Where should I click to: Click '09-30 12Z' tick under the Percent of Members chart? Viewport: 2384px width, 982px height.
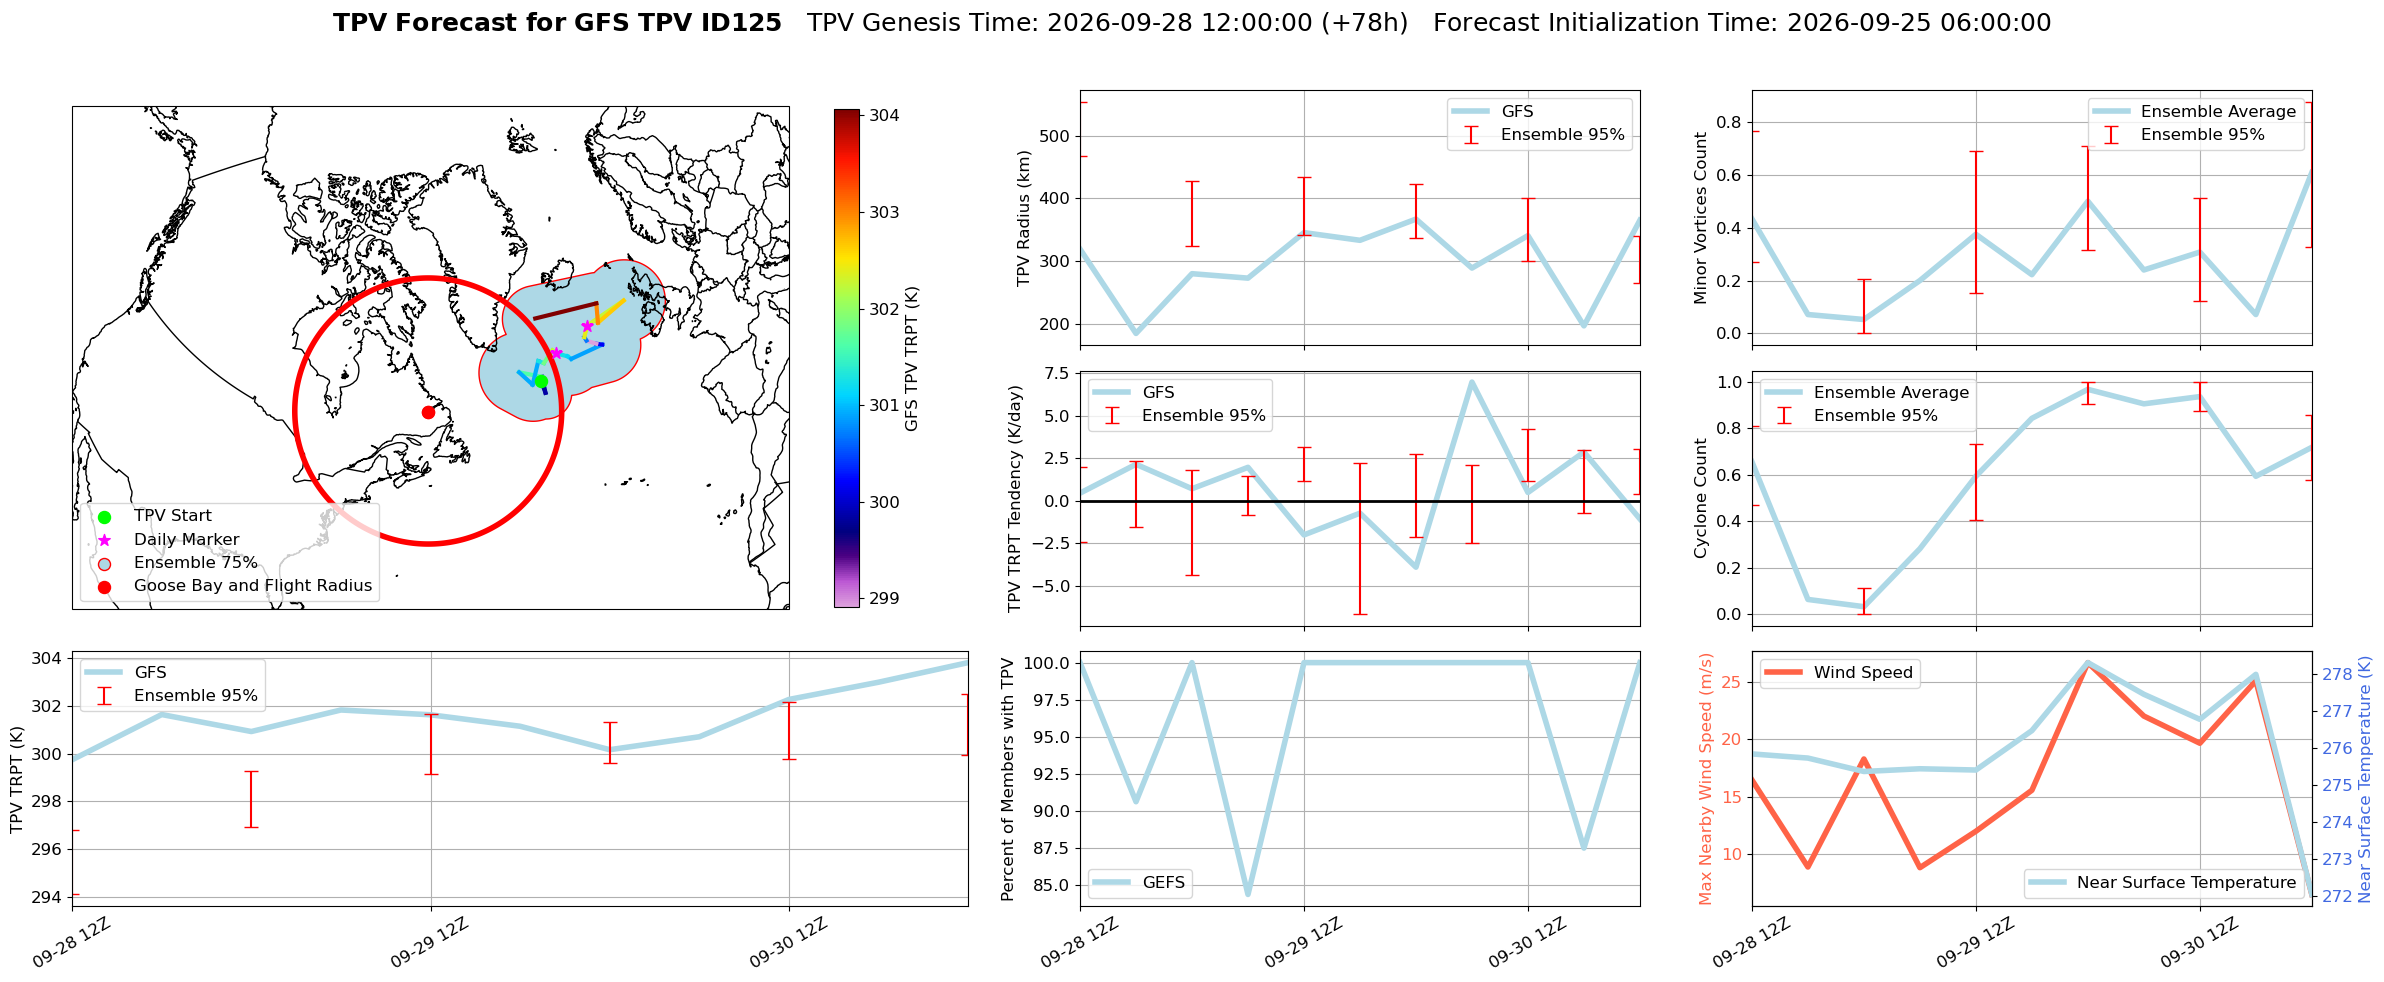(x=1526, y=942)
